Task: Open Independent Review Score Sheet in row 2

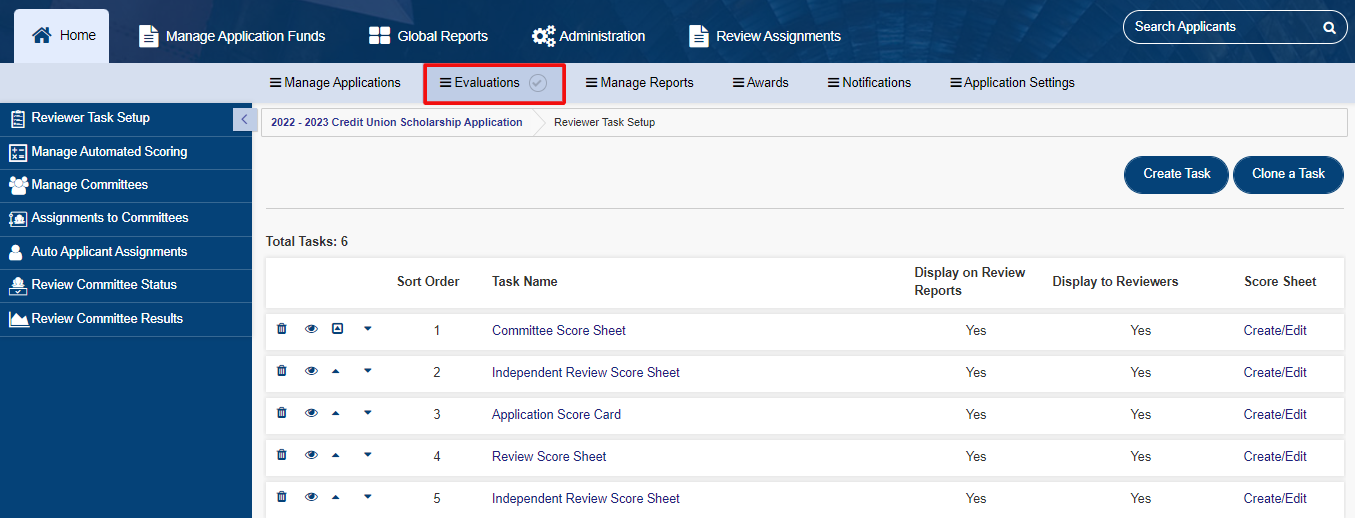Action: pos(586,372)
